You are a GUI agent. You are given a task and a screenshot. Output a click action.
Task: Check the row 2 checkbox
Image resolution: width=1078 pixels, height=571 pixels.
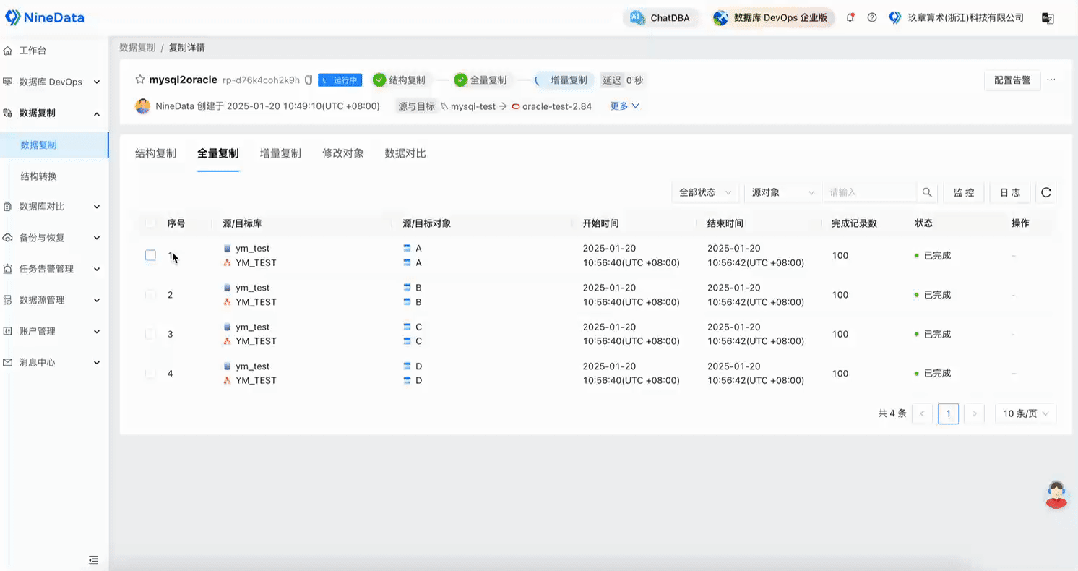[151, 295]
